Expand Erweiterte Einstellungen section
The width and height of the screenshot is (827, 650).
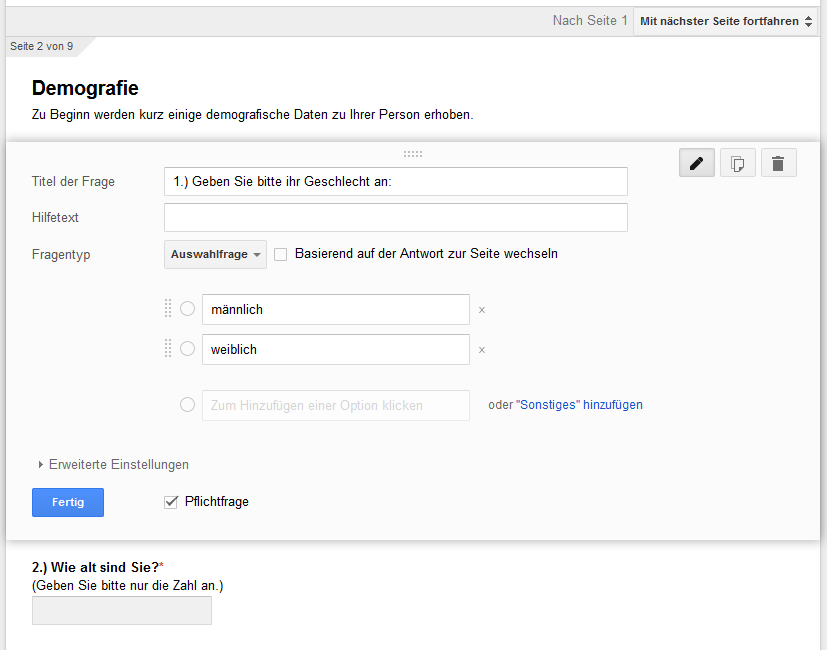coord(113,465)
